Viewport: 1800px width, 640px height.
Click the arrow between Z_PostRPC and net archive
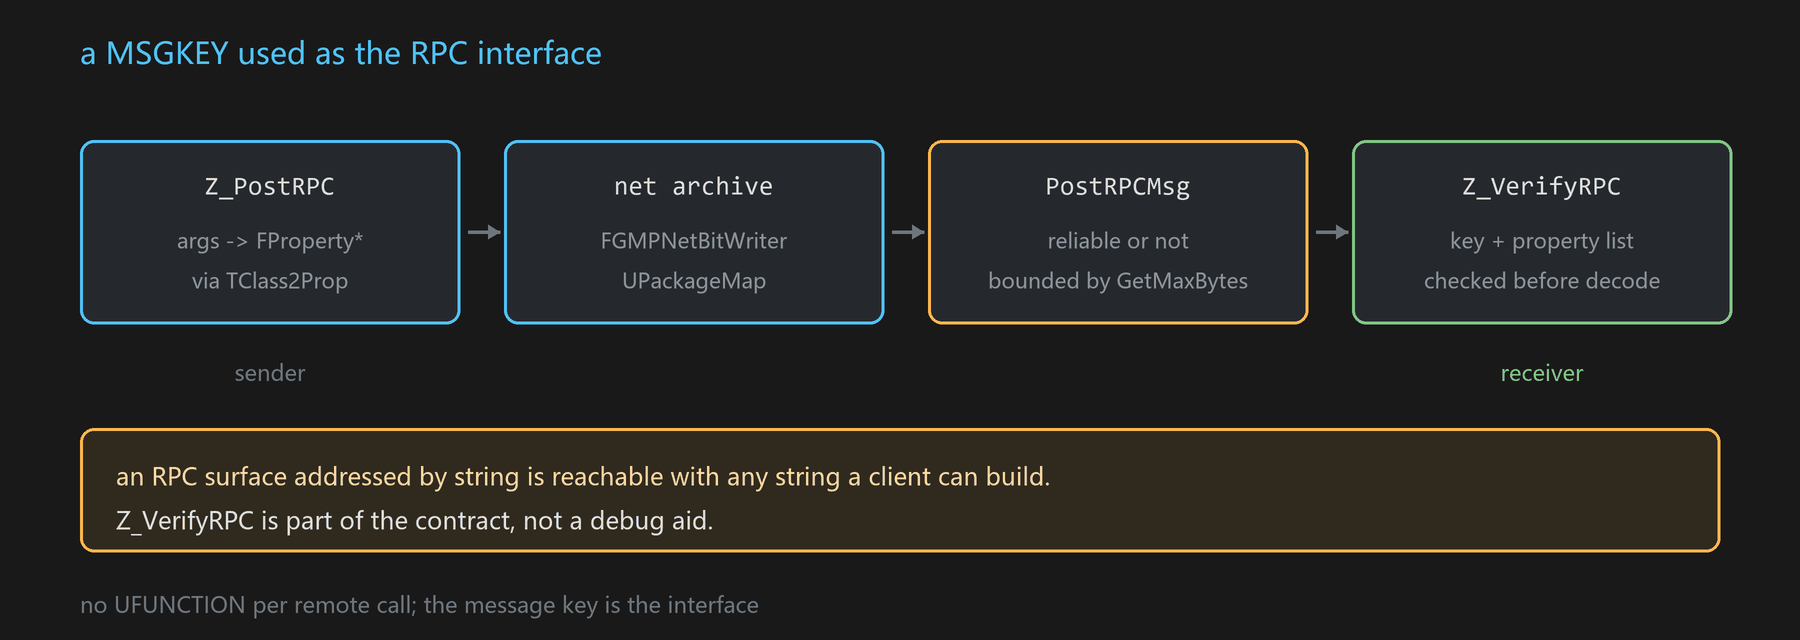point(484,232)
